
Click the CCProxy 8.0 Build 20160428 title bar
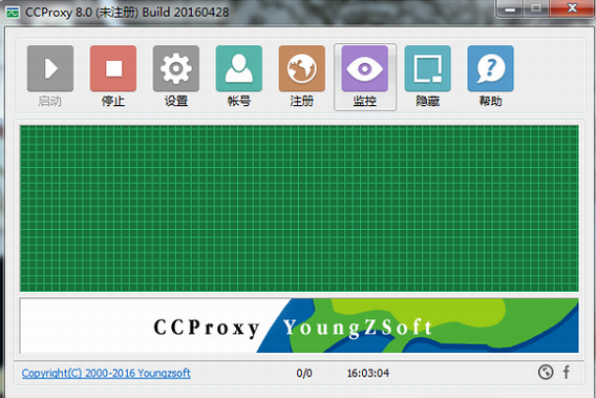[127, 12]
